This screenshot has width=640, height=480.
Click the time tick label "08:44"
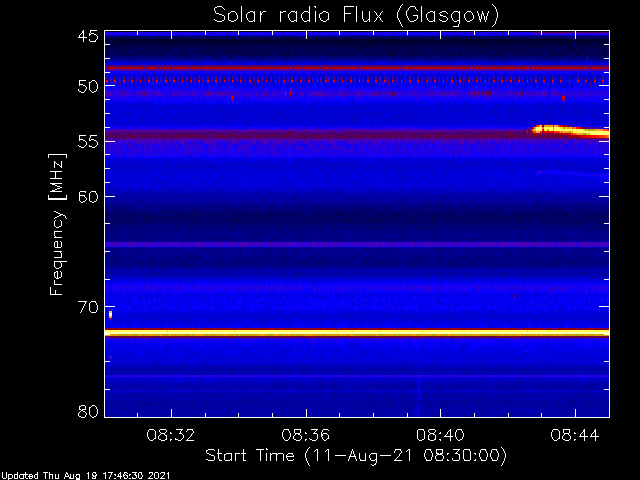click(x=575, y=435)
